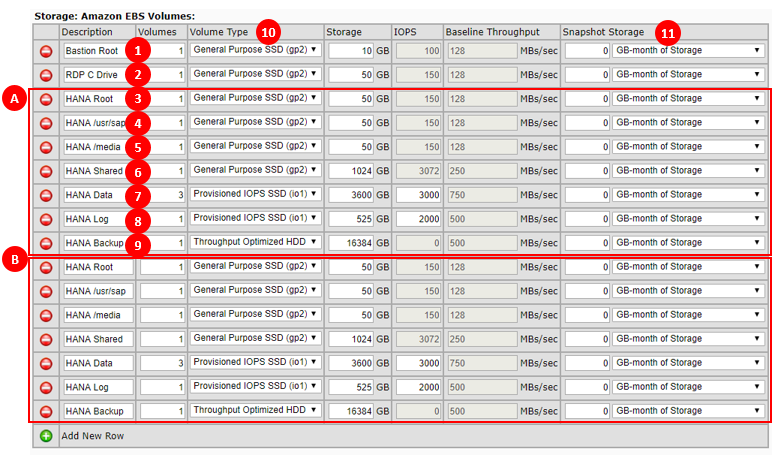
Task: Open Volume Type dropdown for group A HANA Log
Action: tap(255, 218)
